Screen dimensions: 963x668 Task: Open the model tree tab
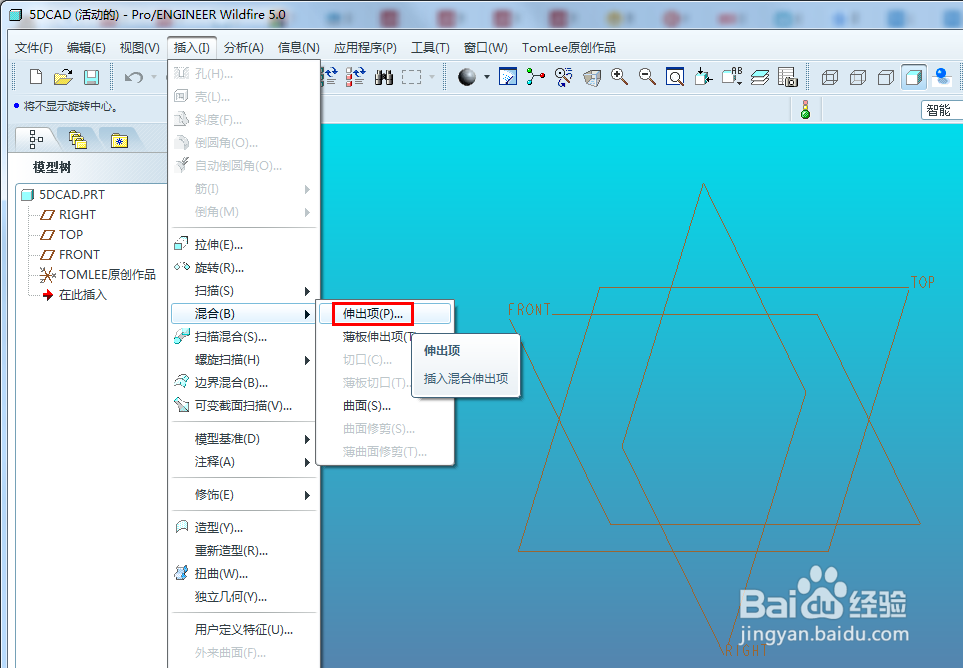pyautogui.click(x=36, y=140)
